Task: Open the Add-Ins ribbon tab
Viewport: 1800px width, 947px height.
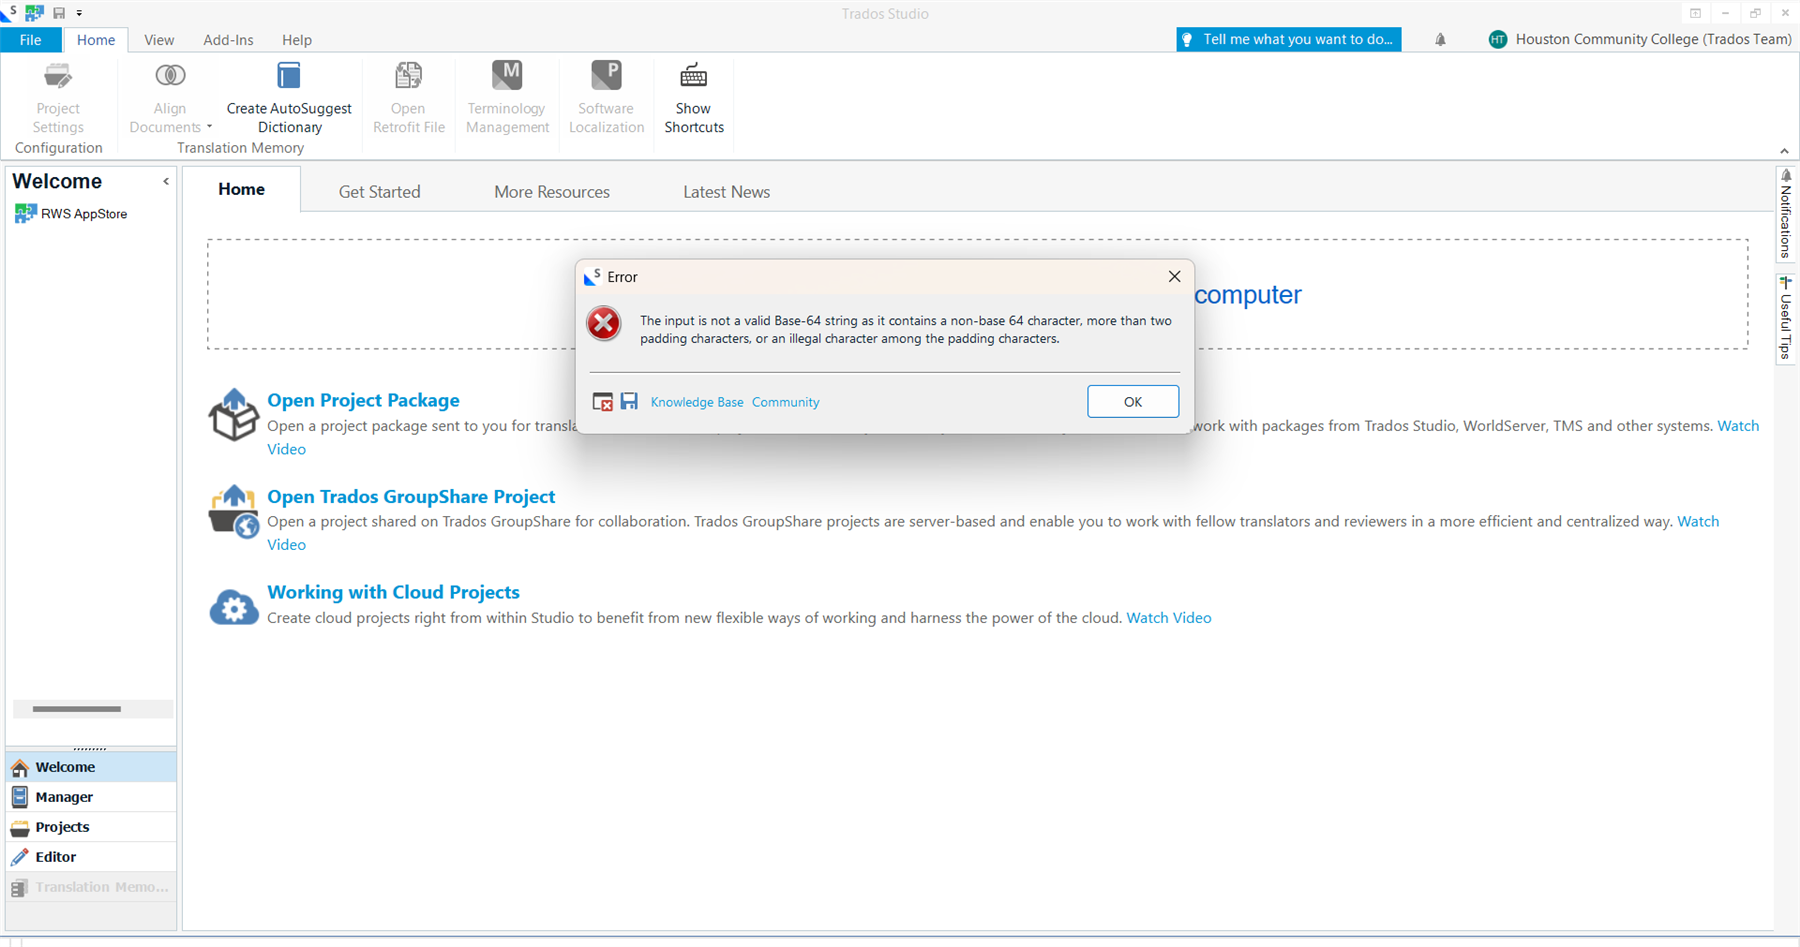Action: click(228, 40)
